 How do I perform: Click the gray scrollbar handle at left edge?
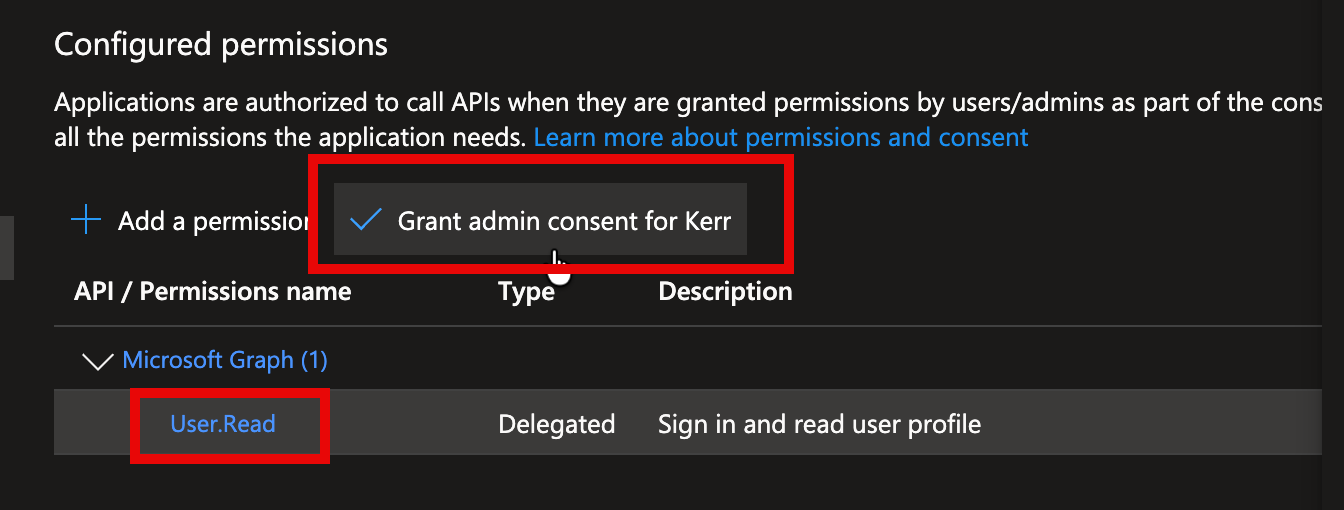pos(6,246)
